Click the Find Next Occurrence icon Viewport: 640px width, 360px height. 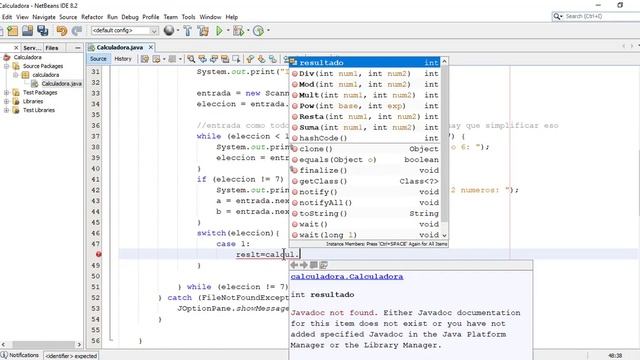213,59
